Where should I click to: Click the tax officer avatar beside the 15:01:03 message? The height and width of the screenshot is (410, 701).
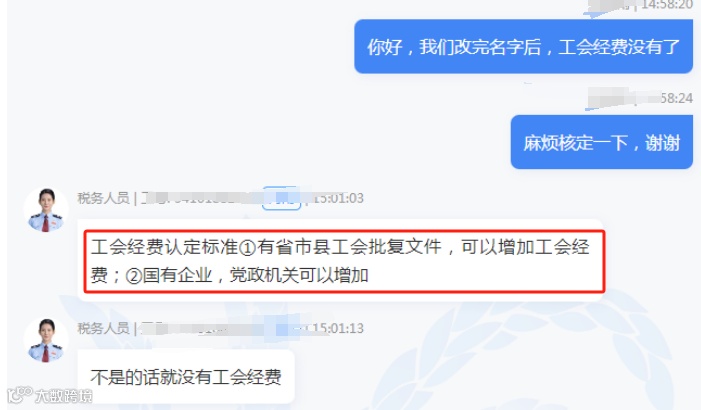coord(46,210)
